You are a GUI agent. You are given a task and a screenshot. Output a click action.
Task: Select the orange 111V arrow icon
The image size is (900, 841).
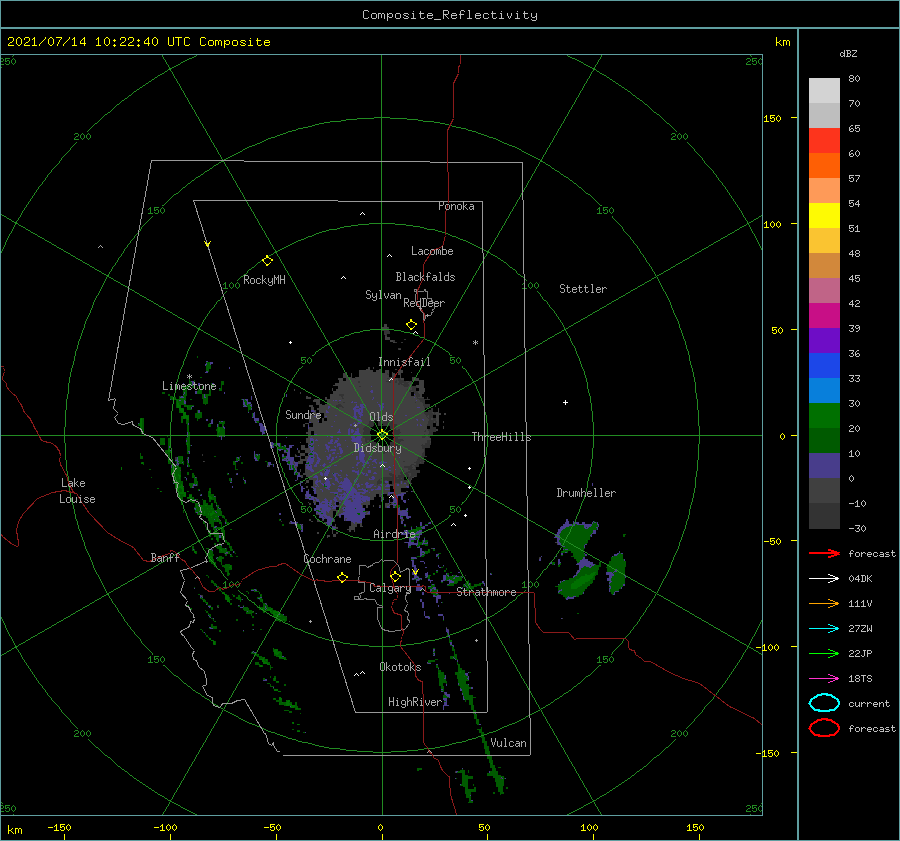point(824,603)
